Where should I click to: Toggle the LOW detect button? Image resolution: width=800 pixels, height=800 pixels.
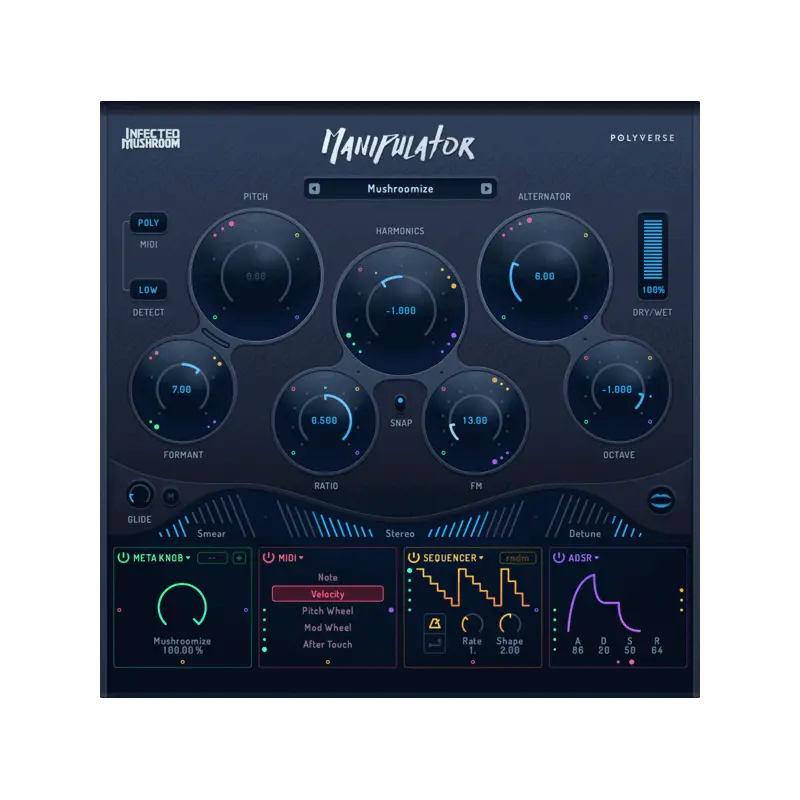click(x=148, y=290)
